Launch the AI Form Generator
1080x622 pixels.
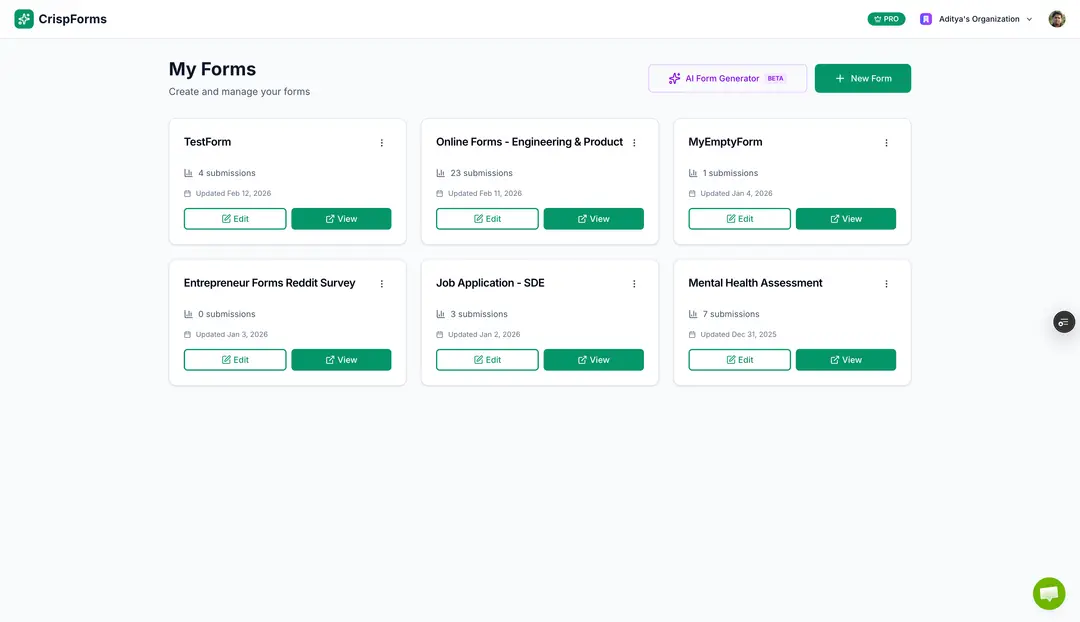click(727, 78)
